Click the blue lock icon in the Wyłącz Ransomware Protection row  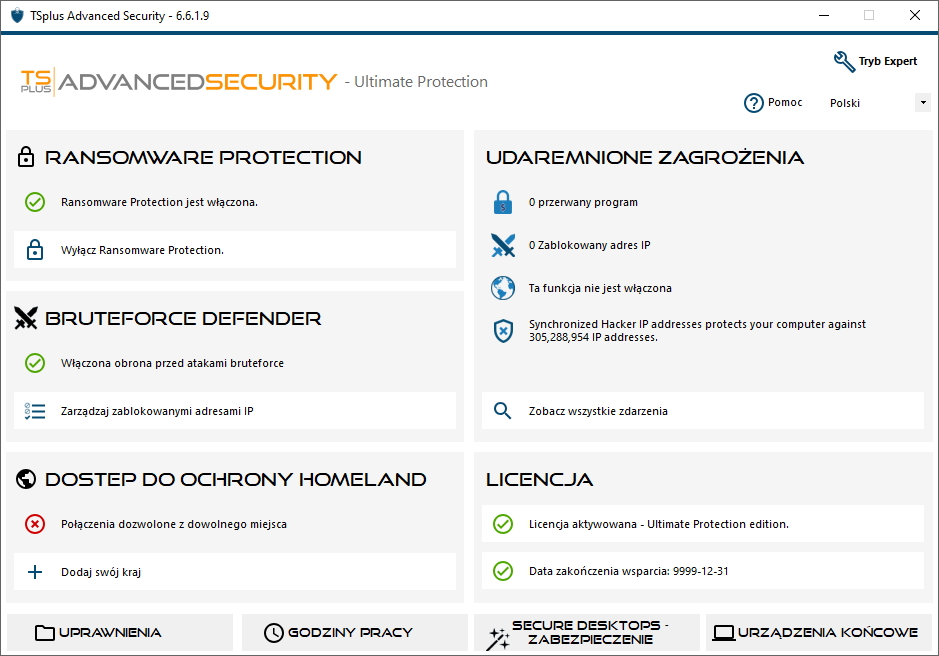35,250
